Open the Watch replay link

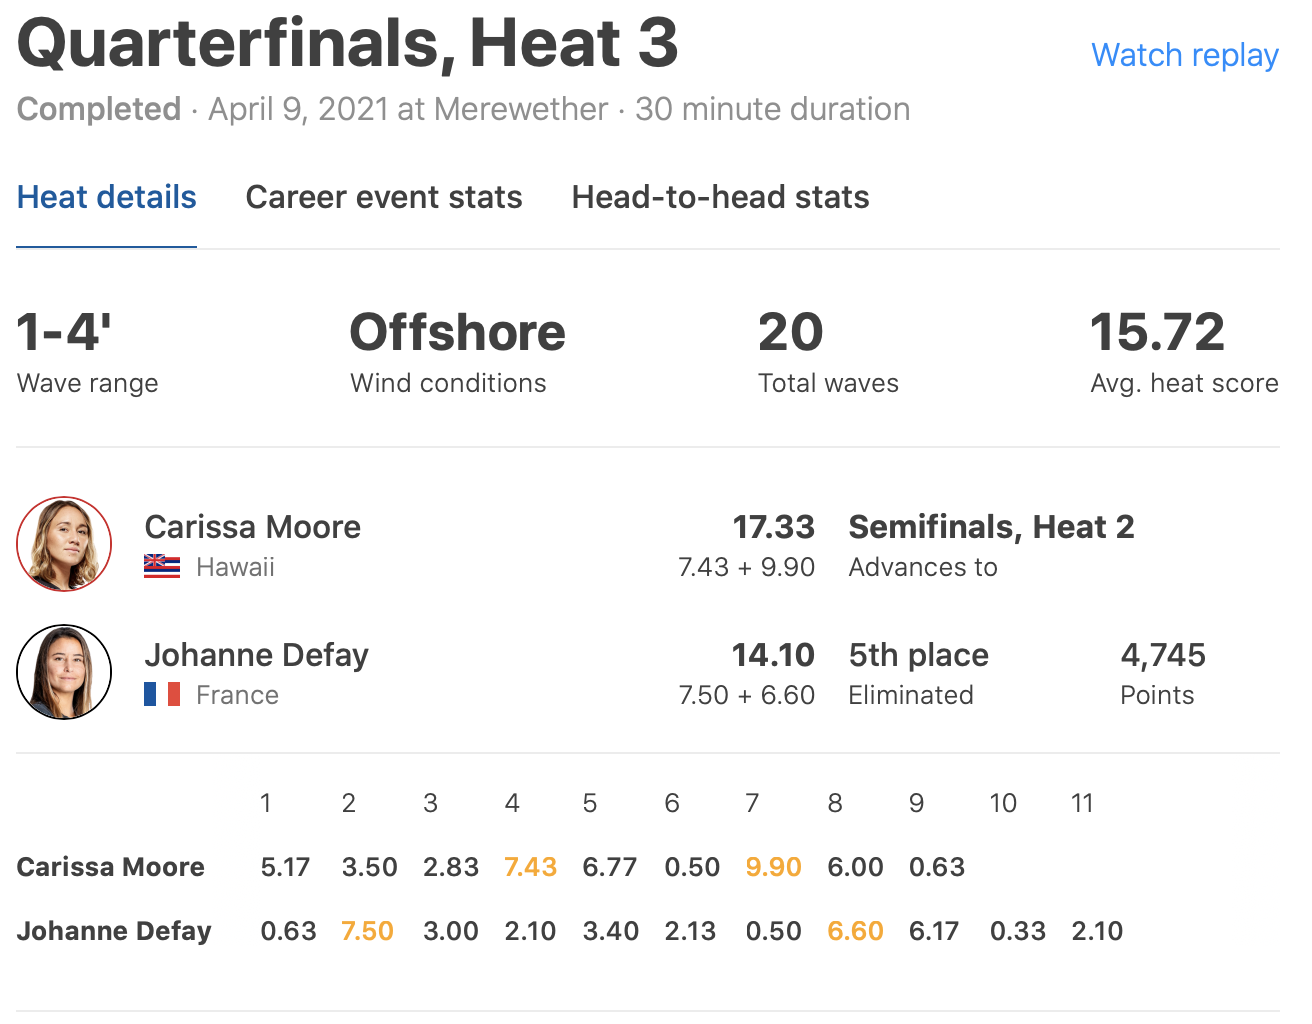pos(1184,55)
